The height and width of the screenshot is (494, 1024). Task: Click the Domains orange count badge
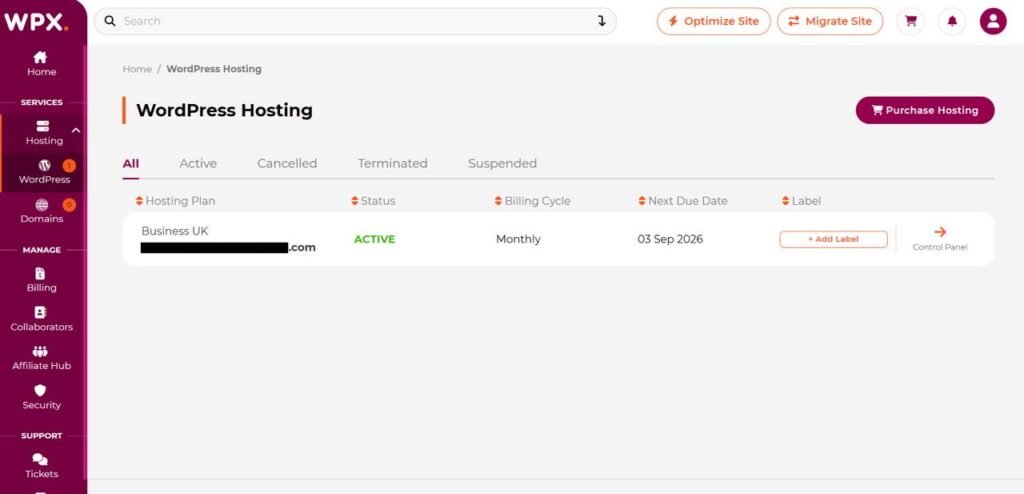(69, 205)
